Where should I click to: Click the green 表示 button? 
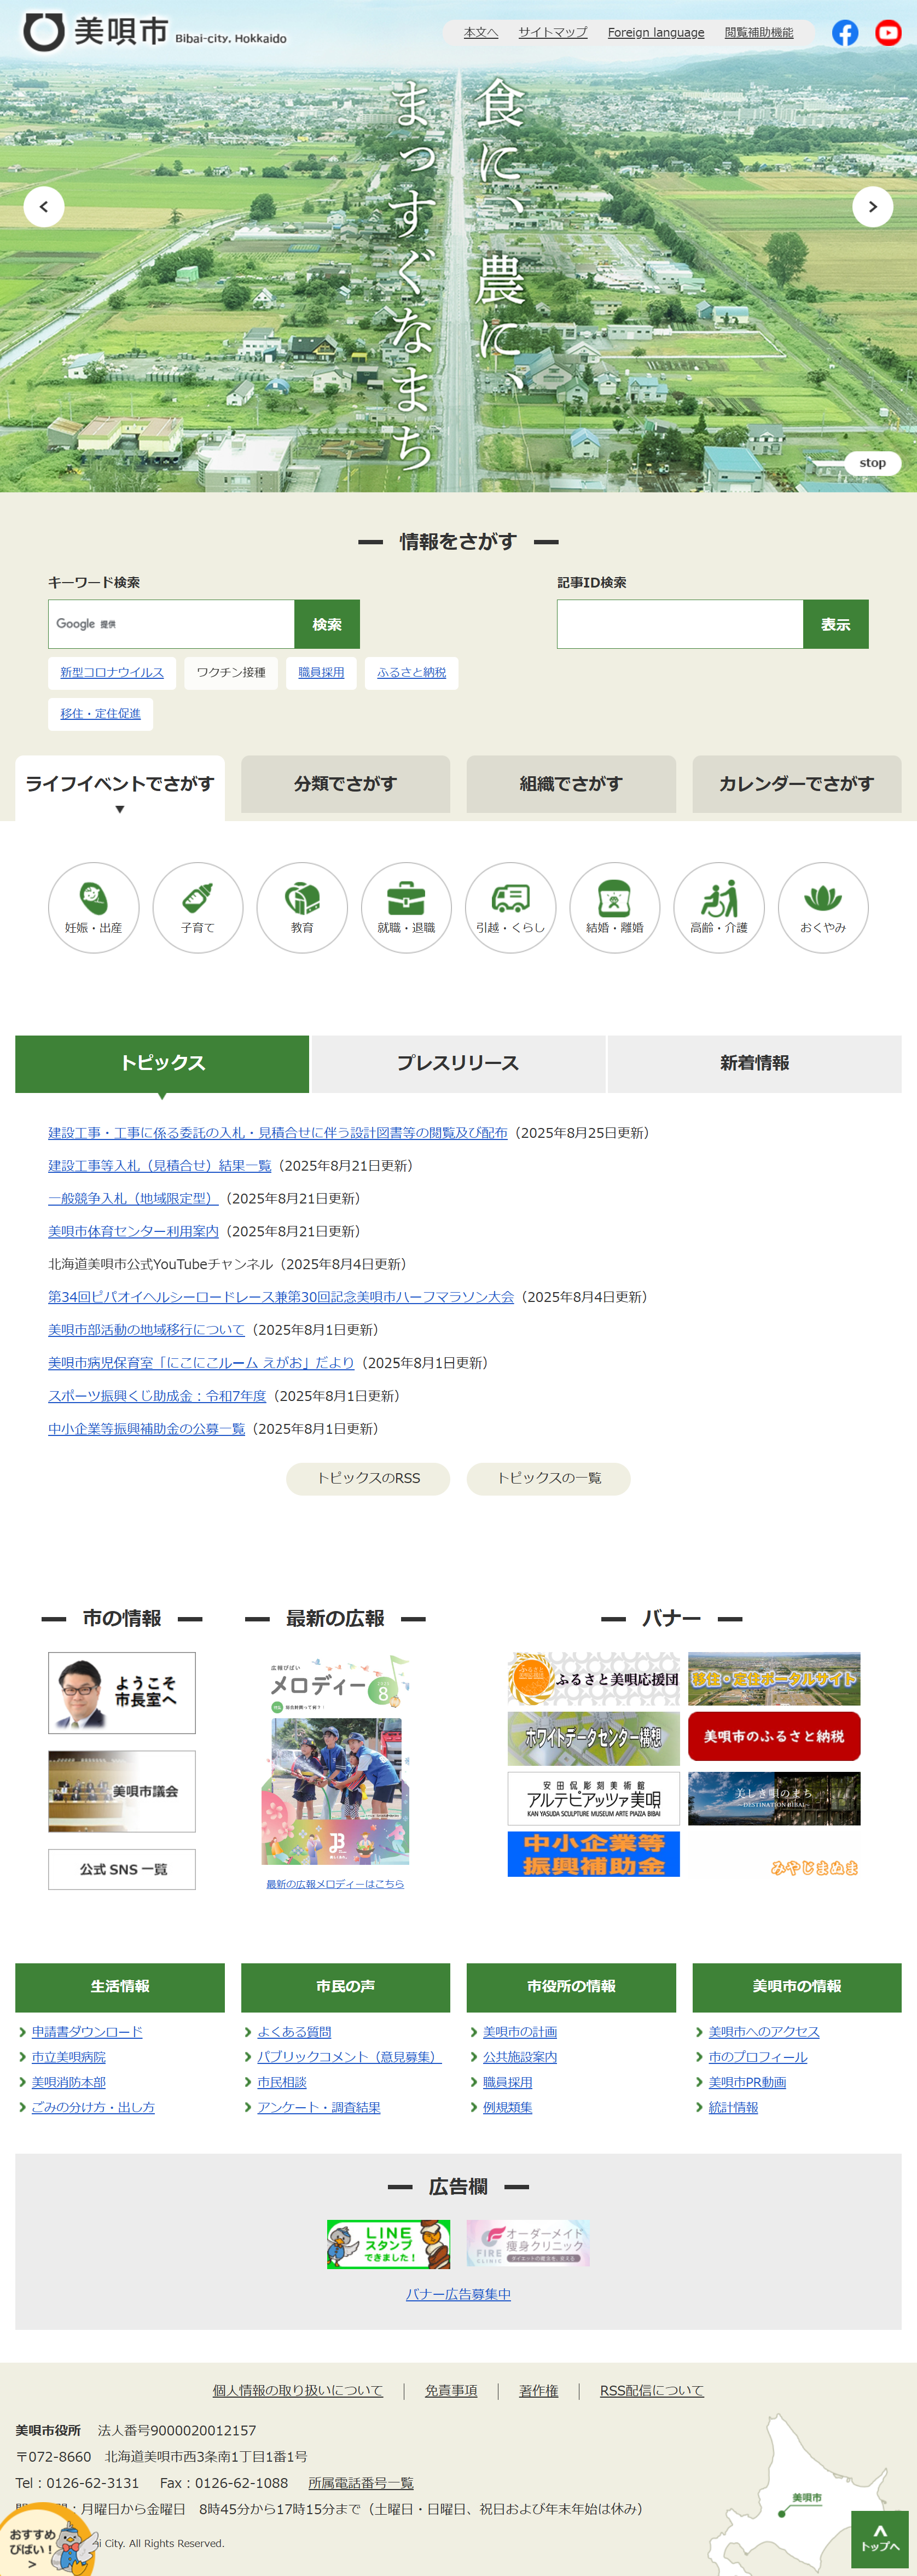point(836,624)
